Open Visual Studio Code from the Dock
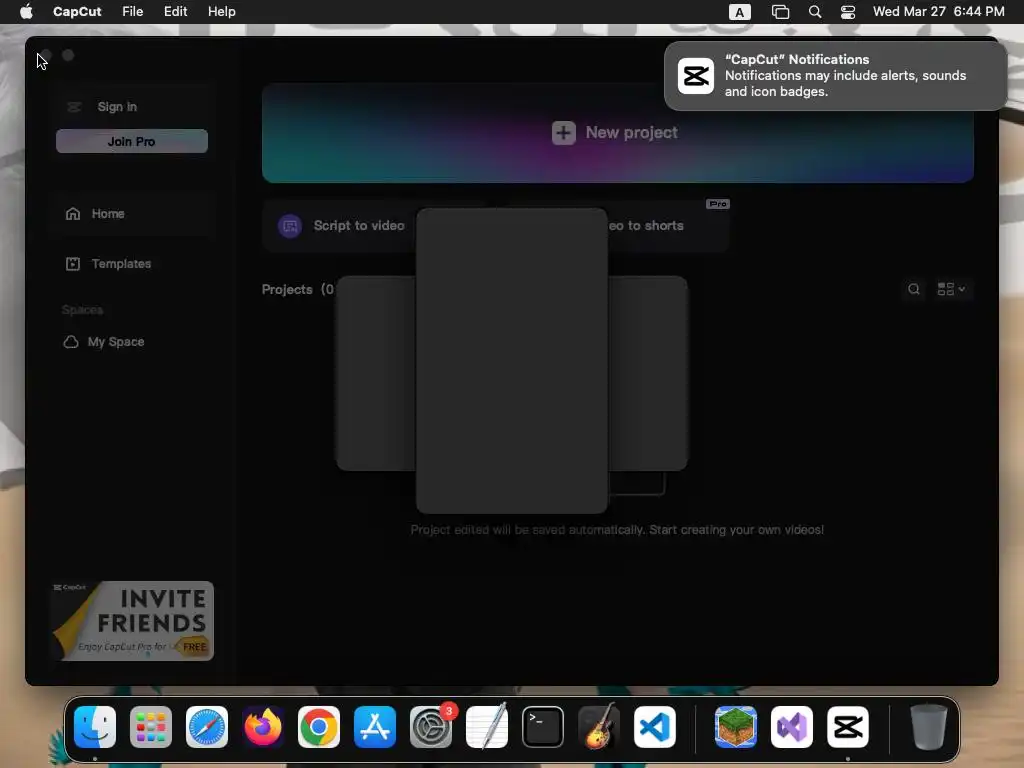Screen dimensions: 1024x768 click(655, 727)
